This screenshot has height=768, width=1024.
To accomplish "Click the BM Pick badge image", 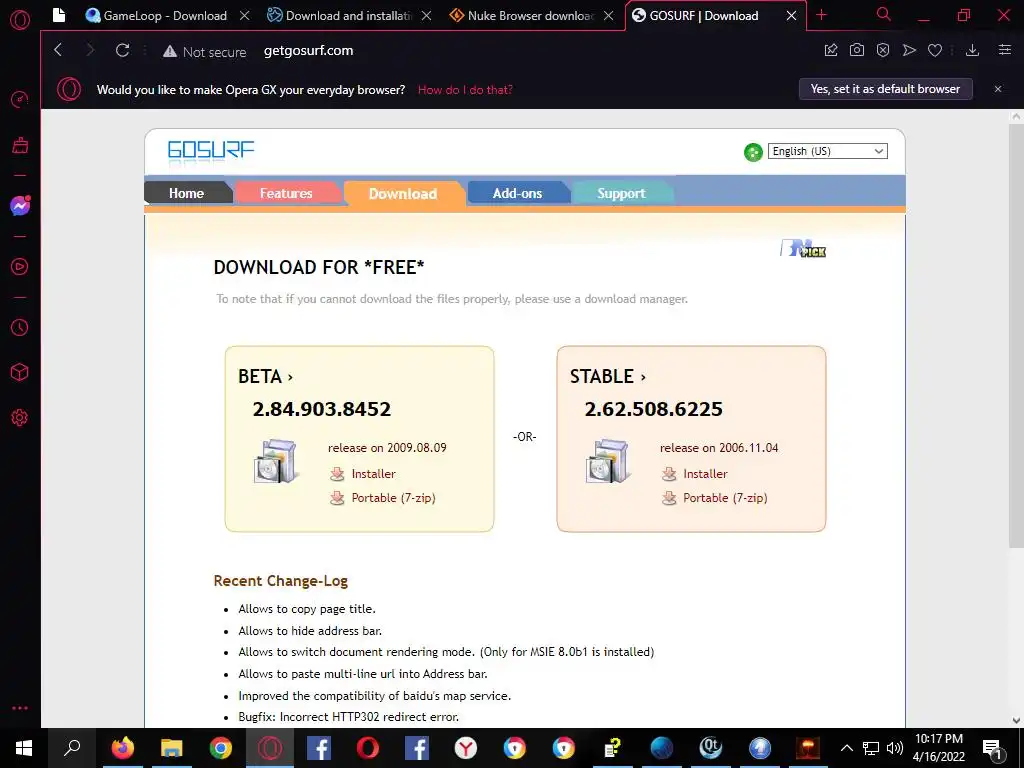I will [803, 249].
